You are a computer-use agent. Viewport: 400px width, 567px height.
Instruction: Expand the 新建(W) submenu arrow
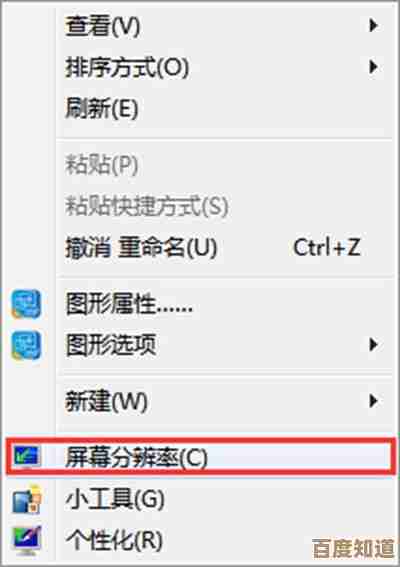373,401
